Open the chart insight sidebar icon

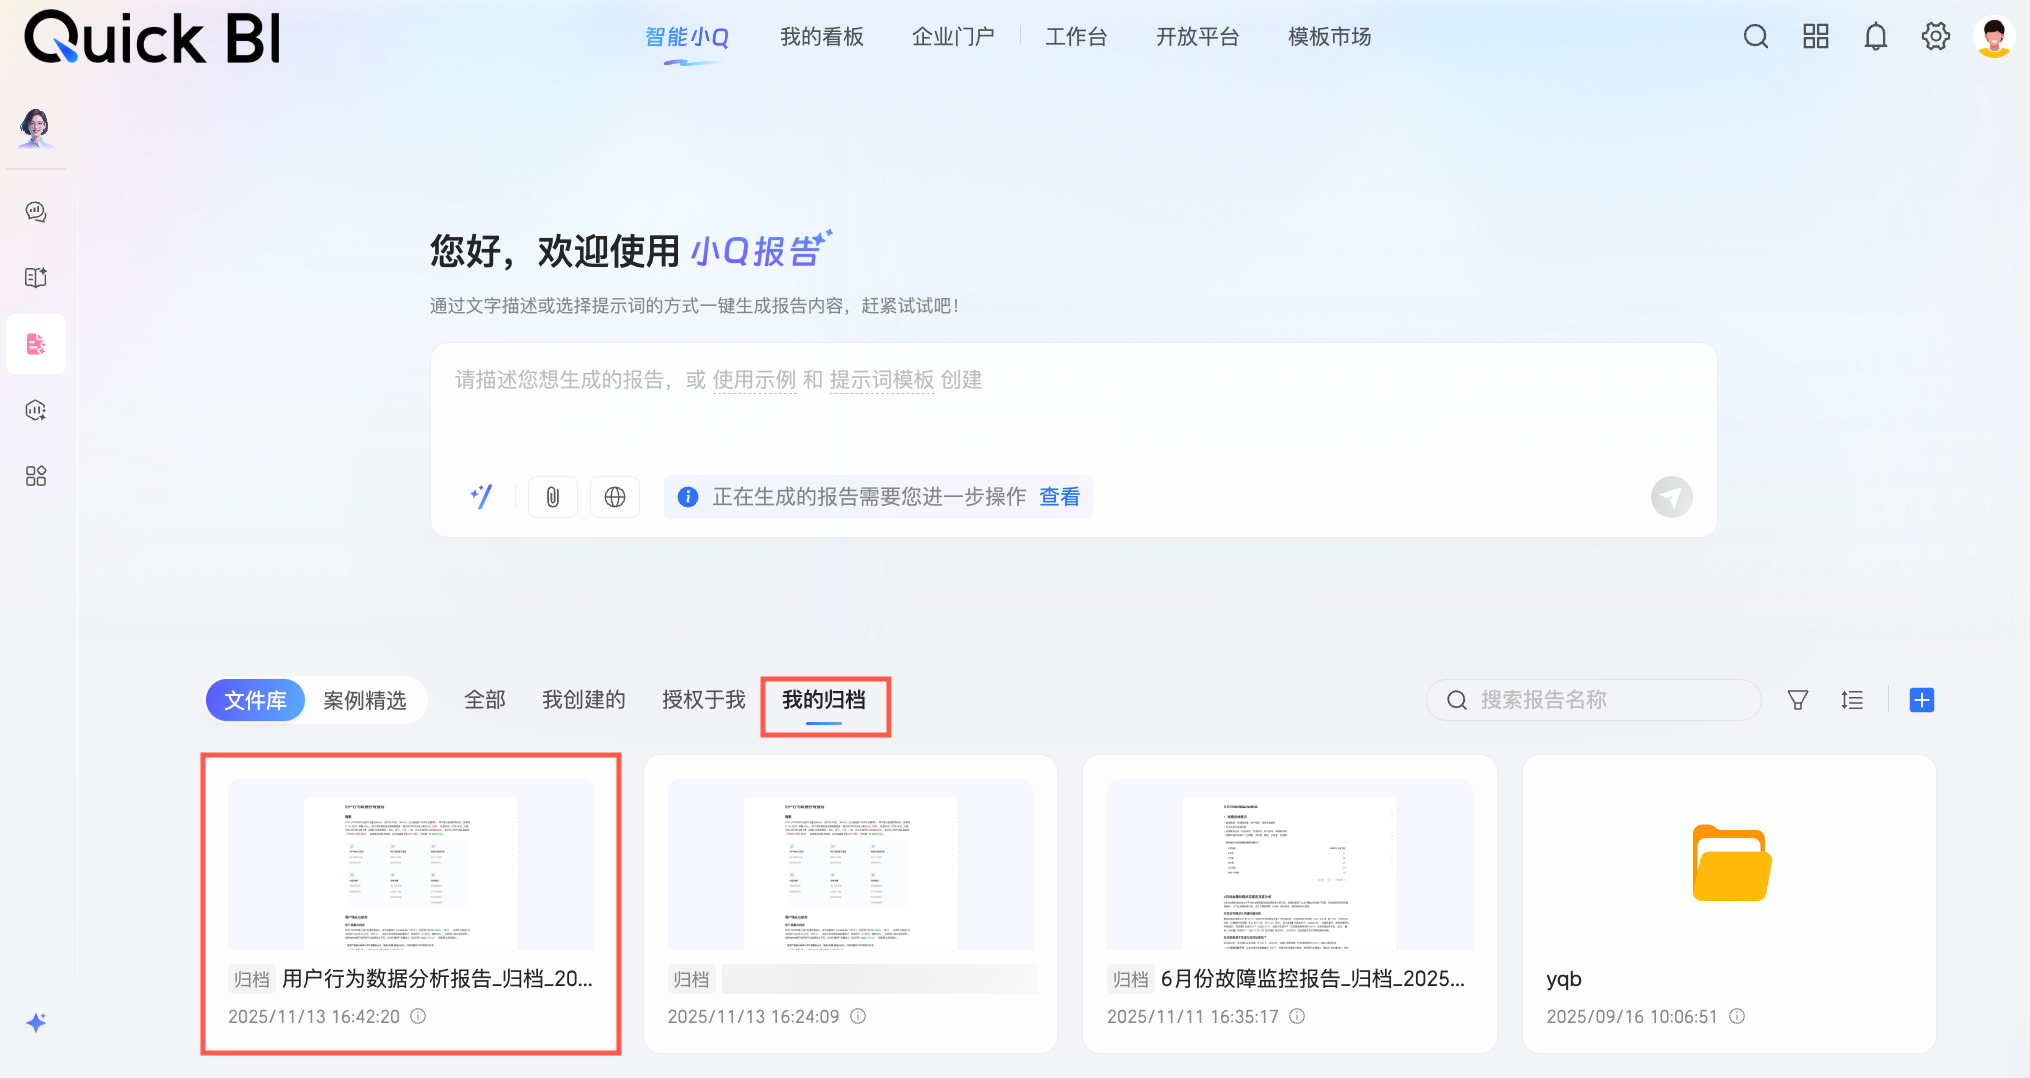(36, 410)
